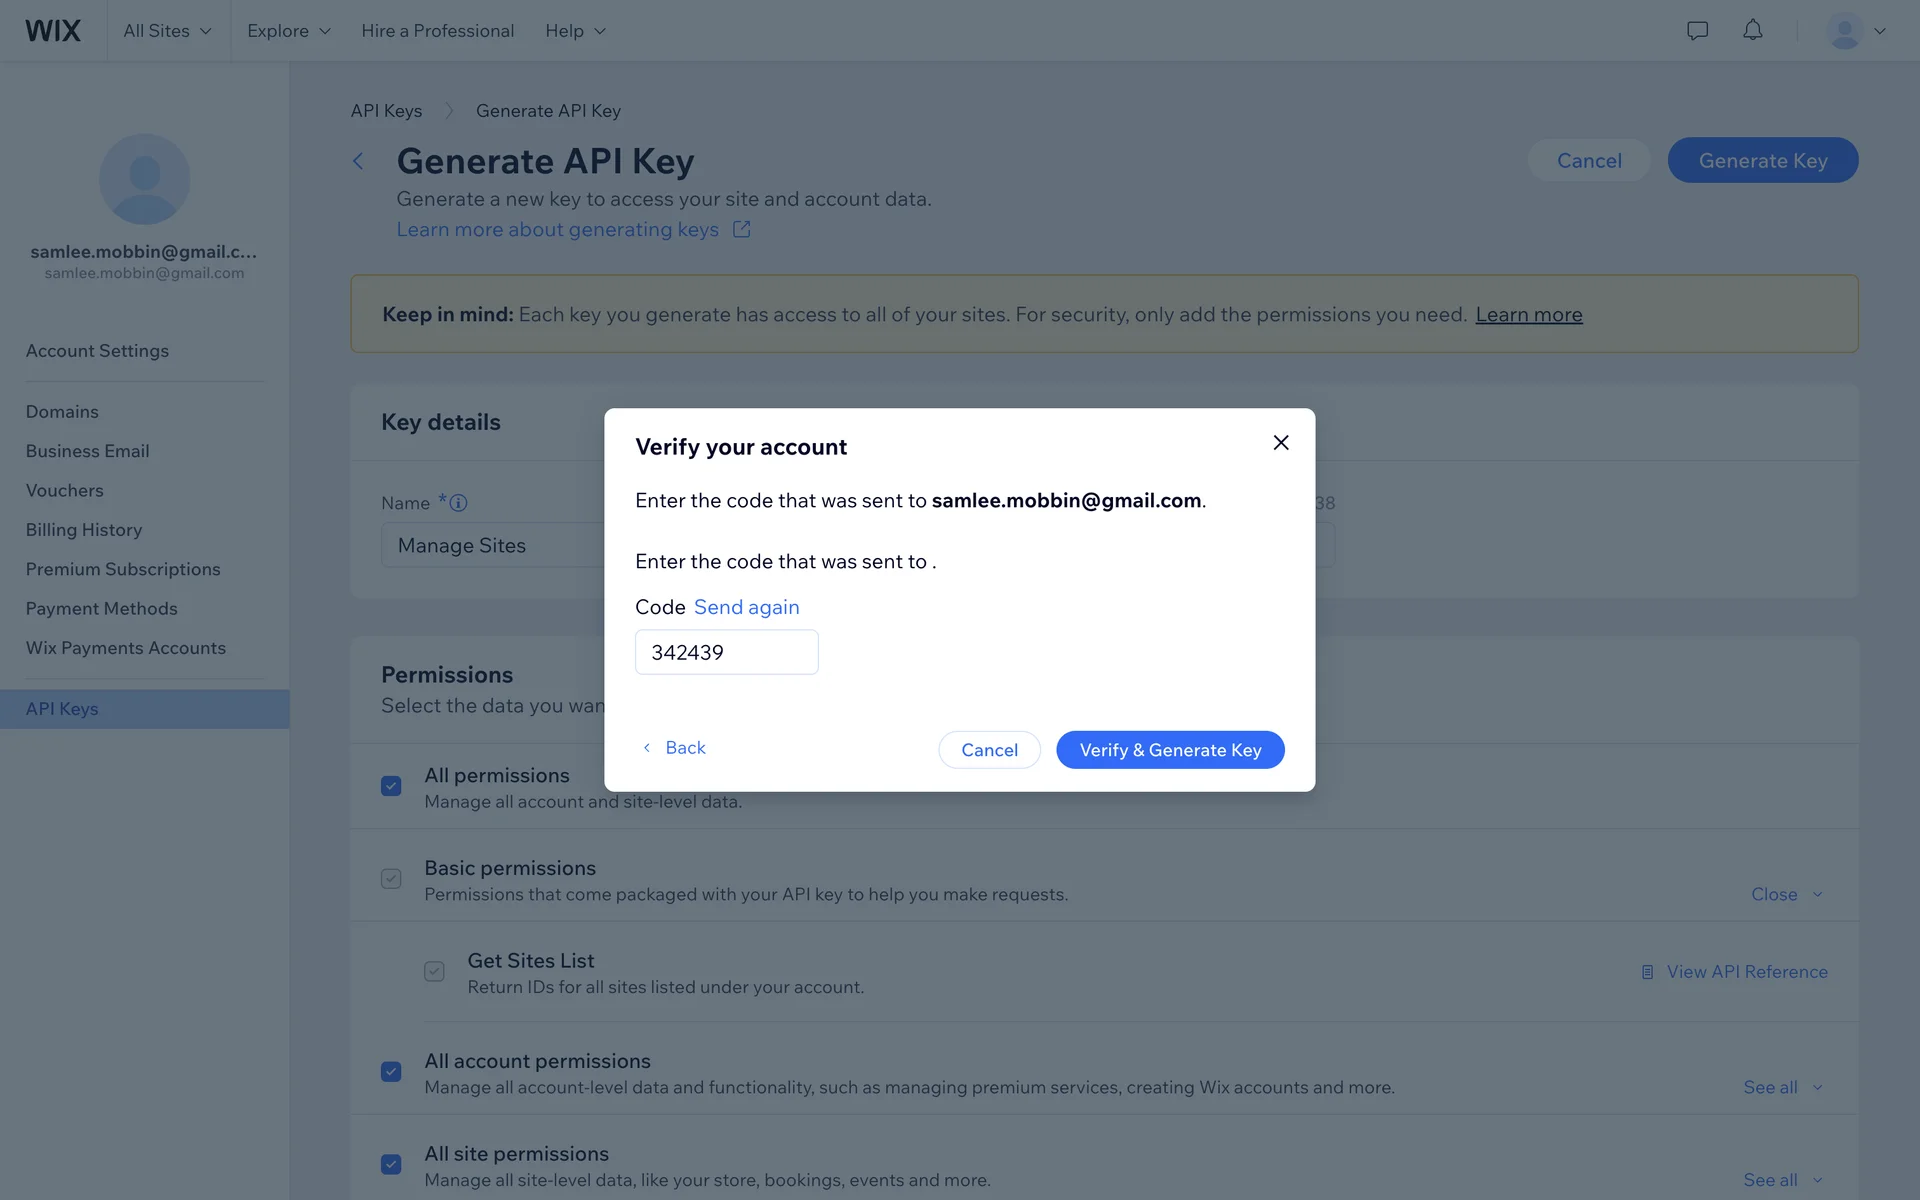Image resolution: width=1920 pixels, height=1200 pixels.
Task: Select Domains in the sidebar
Action: pyautogui.click(x=62, y=412)
